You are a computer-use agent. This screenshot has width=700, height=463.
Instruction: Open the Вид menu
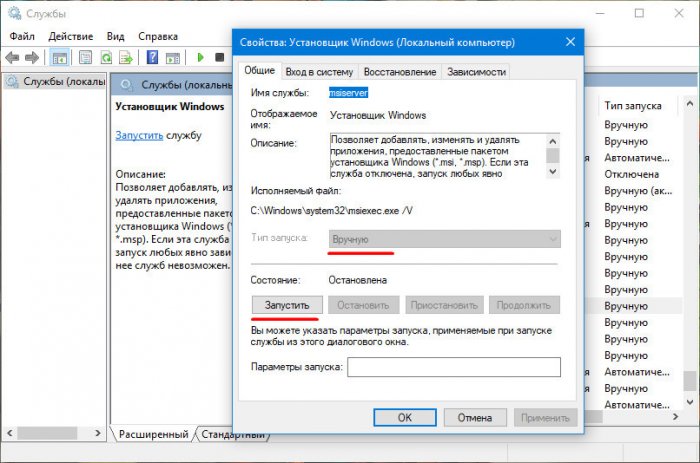115,36
